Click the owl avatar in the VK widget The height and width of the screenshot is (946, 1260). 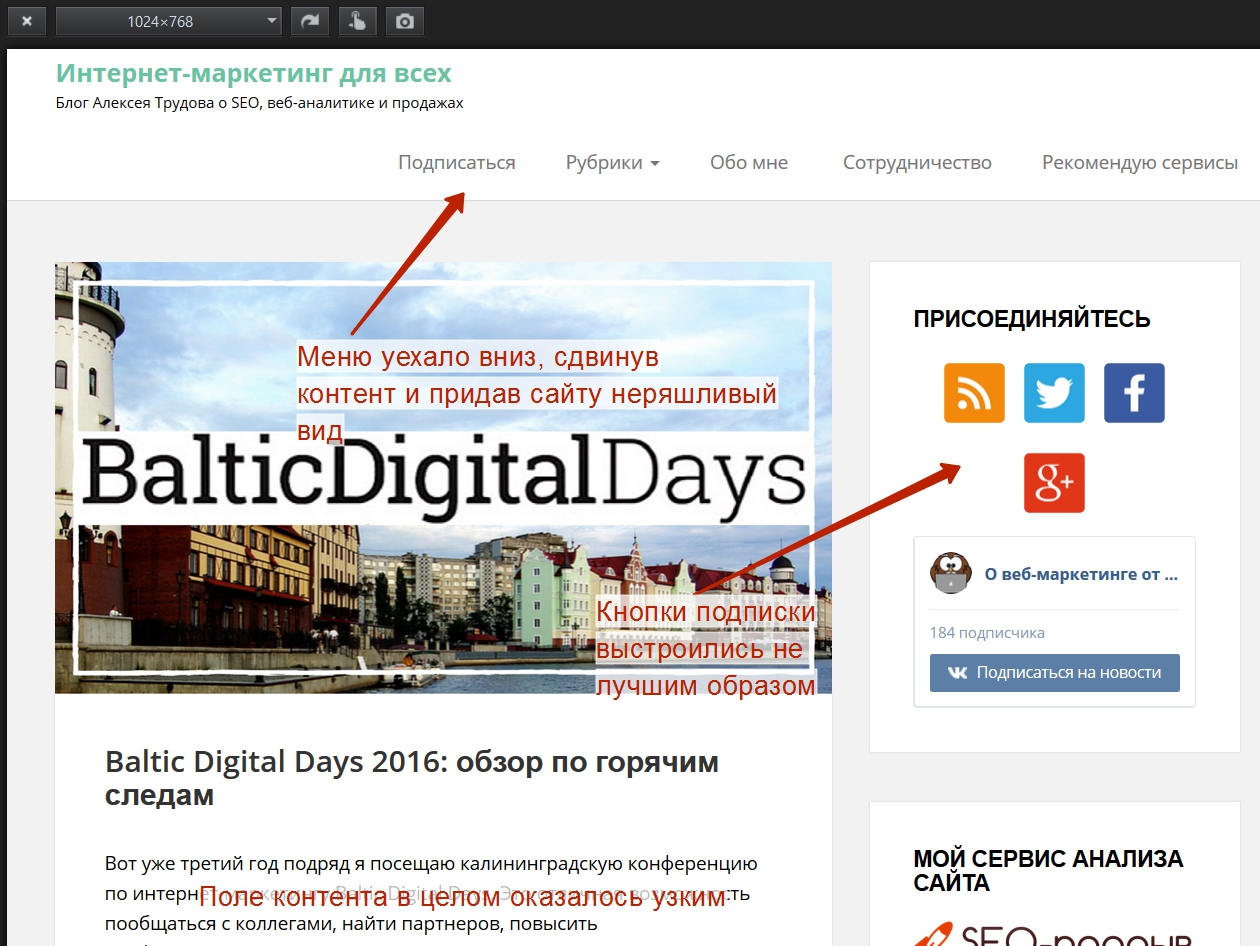950,573
